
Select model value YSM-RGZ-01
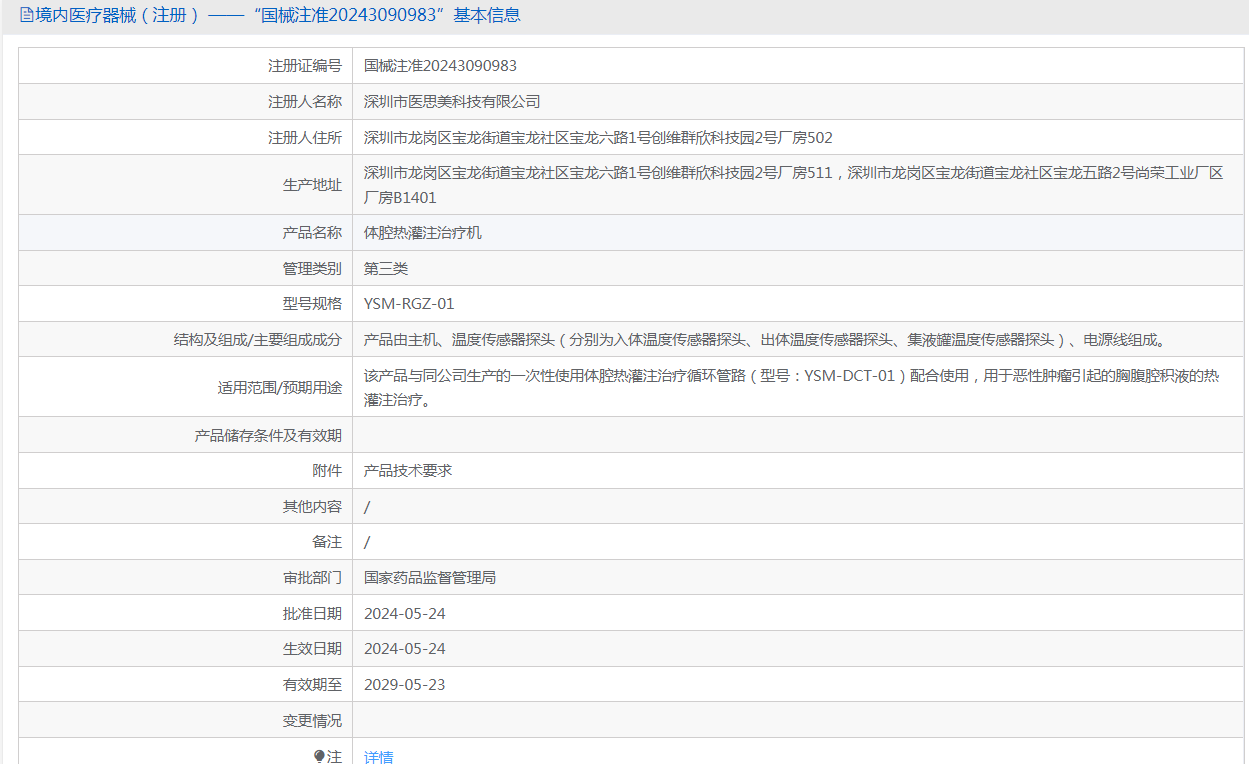point(409,304)
